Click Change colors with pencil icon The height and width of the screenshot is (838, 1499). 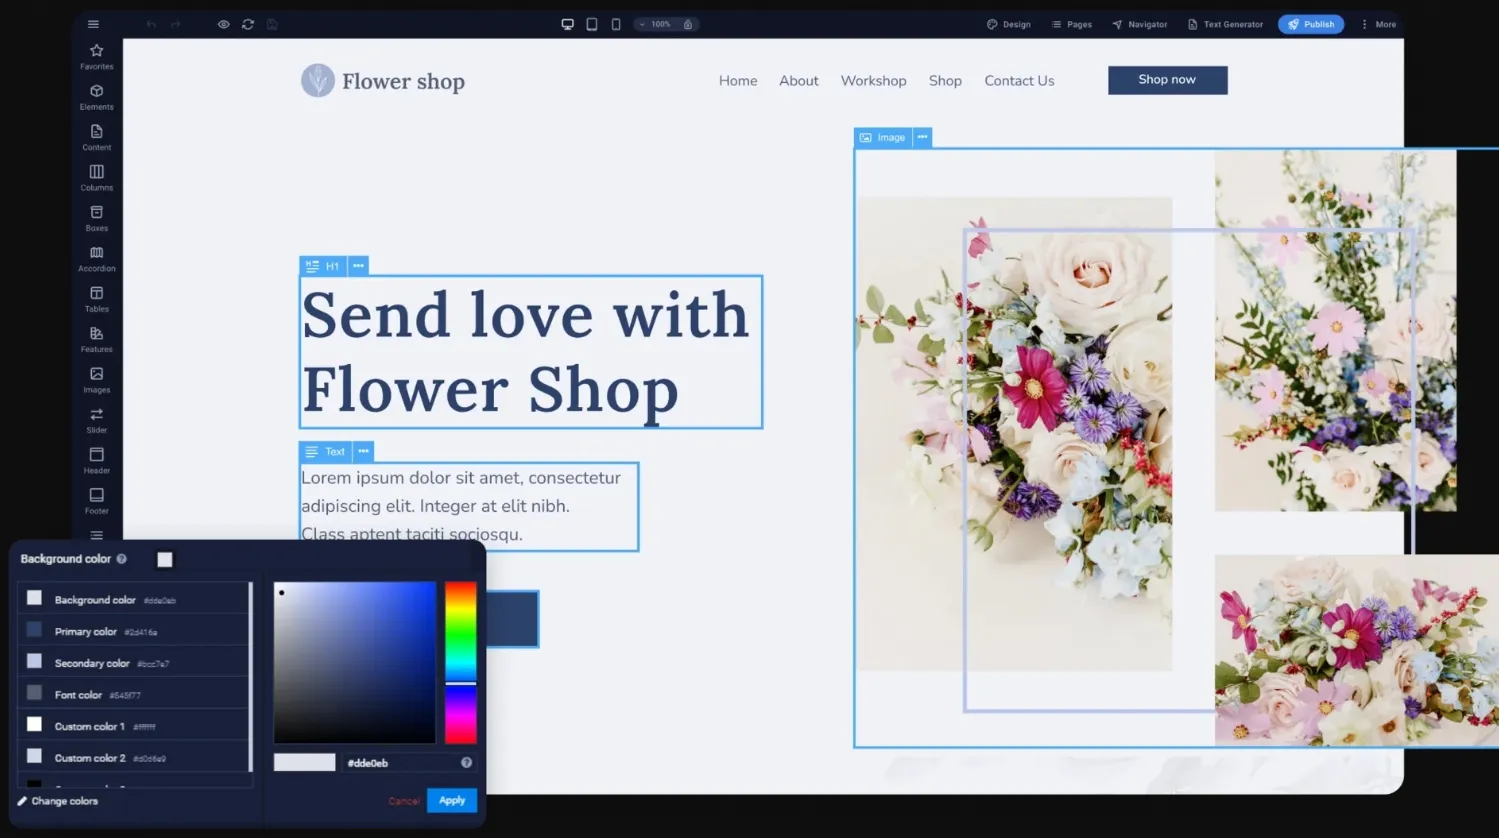58,801
